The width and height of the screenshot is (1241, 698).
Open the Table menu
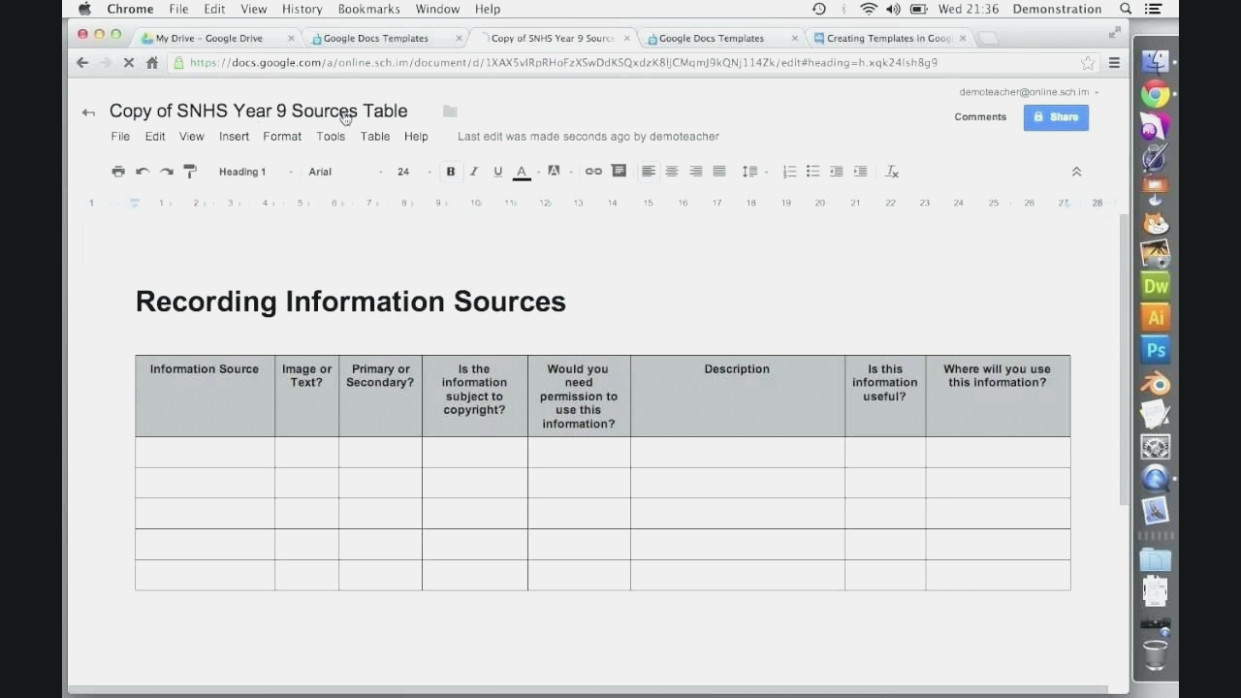click(375, 136)
